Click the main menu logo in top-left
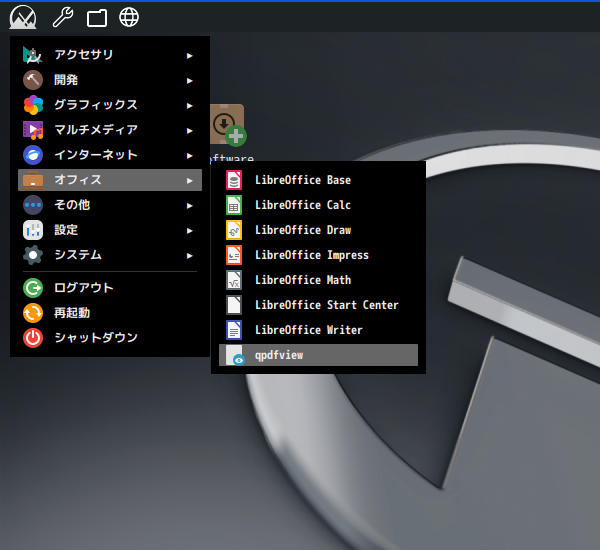 click(x=22, y=17)
